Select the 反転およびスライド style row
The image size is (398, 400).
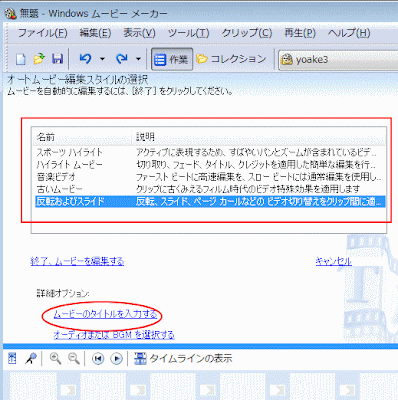pyautogui.click(x=210, y=201)
